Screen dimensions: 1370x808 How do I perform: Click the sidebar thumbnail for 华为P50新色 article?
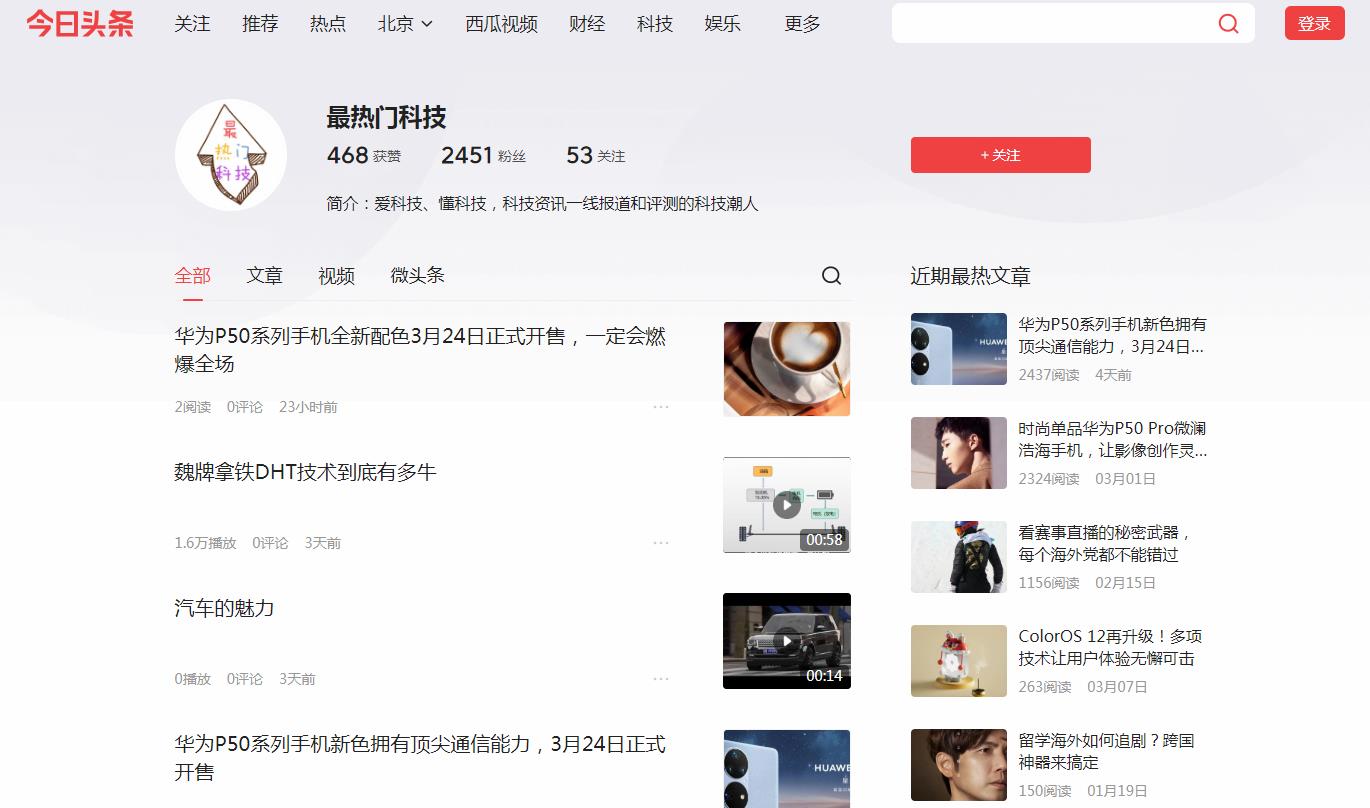coord(959,349)
